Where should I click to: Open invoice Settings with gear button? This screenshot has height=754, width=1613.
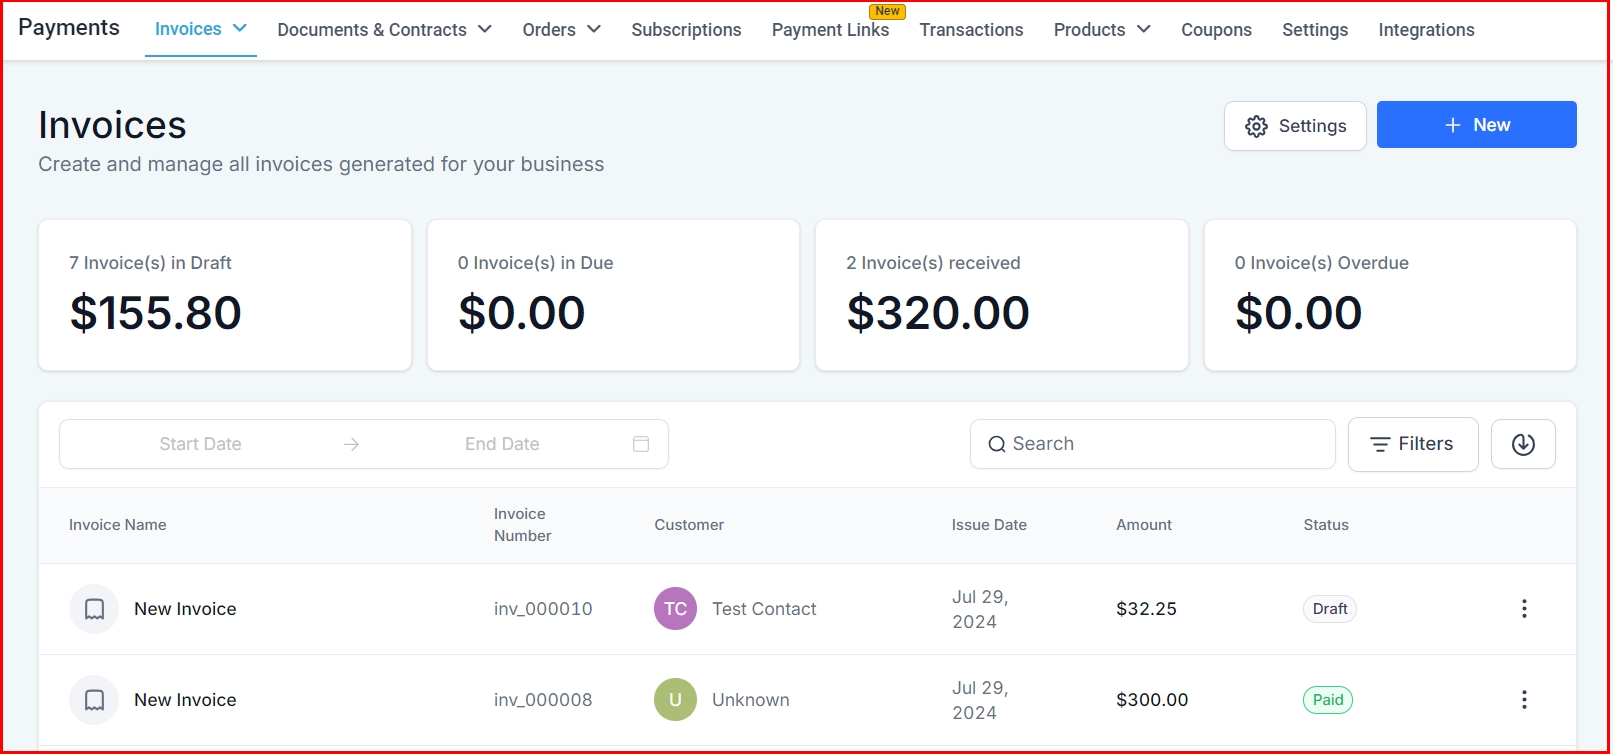[1295, 126]
